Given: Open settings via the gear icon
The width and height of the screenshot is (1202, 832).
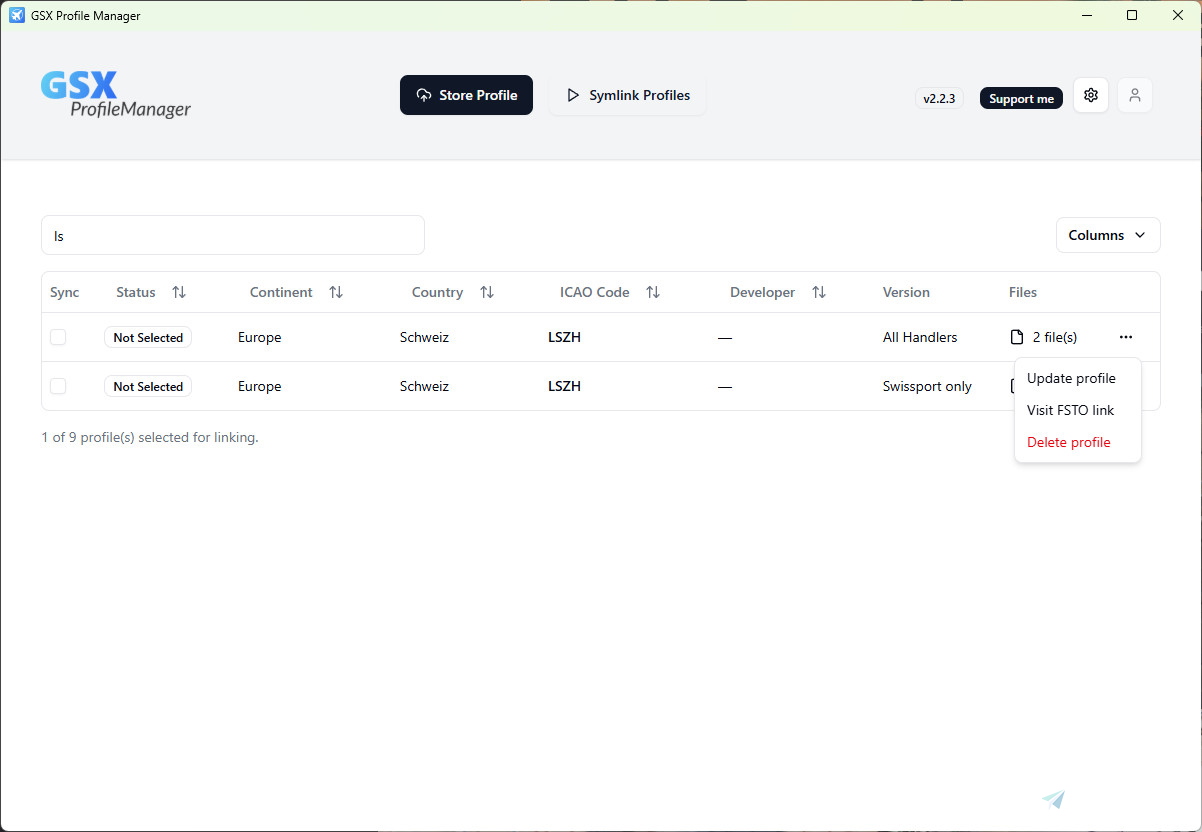Looking at the screenshot, I should click(x=1090, y=95).
